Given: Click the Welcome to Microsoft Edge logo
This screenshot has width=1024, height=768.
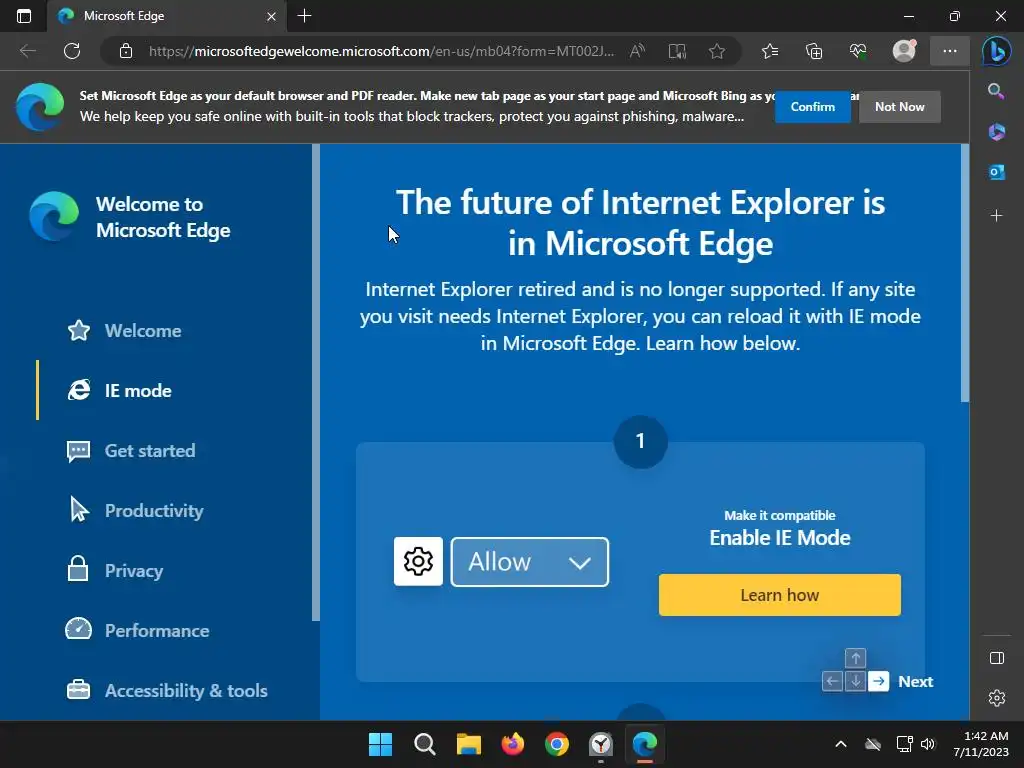Looking at the screenshot, I should 54,216.
